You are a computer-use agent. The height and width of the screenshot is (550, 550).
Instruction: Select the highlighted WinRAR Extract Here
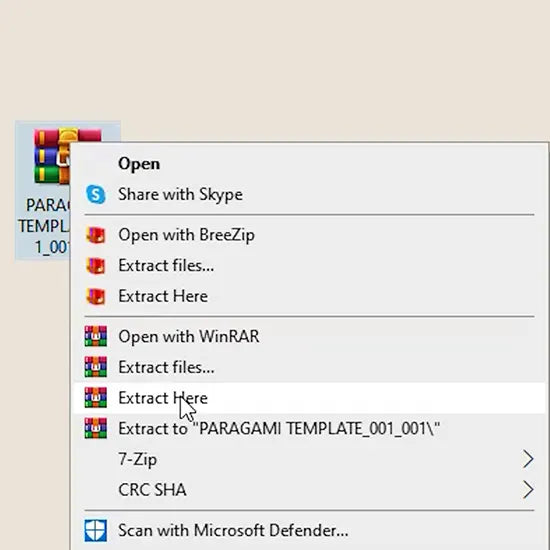[x=310, y=398]
